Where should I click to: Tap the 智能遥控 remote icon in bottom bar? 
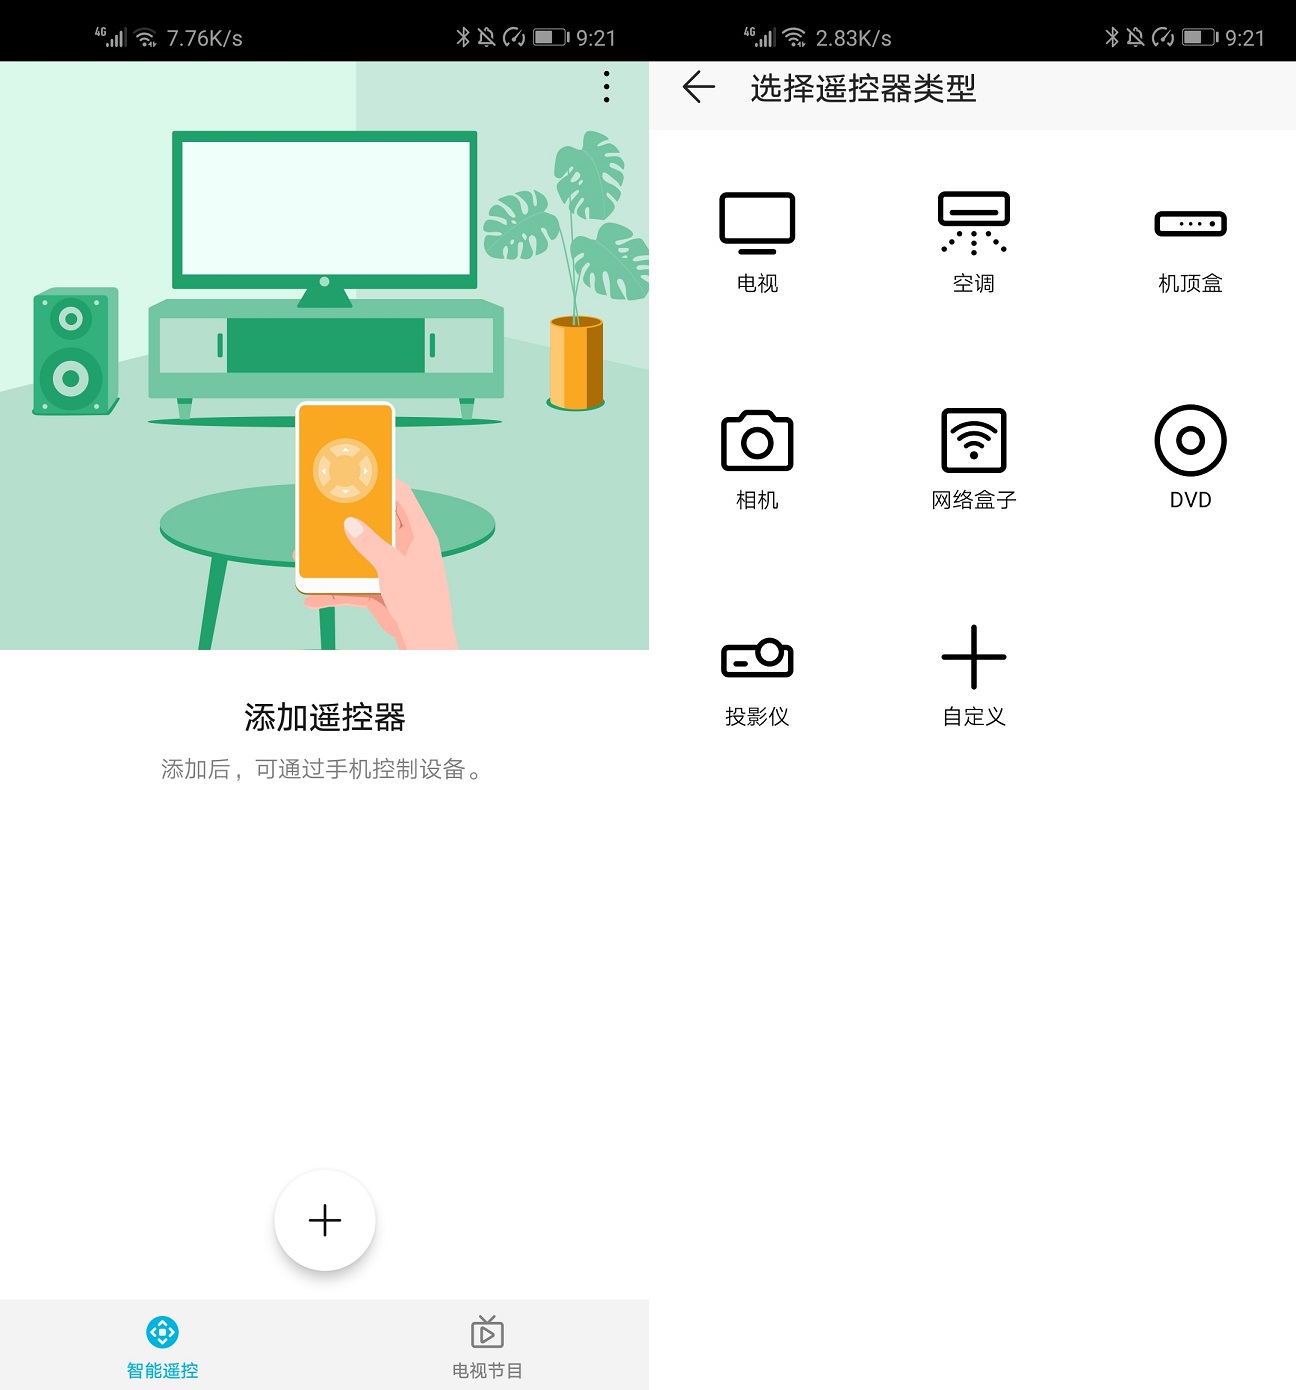(161, 1332)
